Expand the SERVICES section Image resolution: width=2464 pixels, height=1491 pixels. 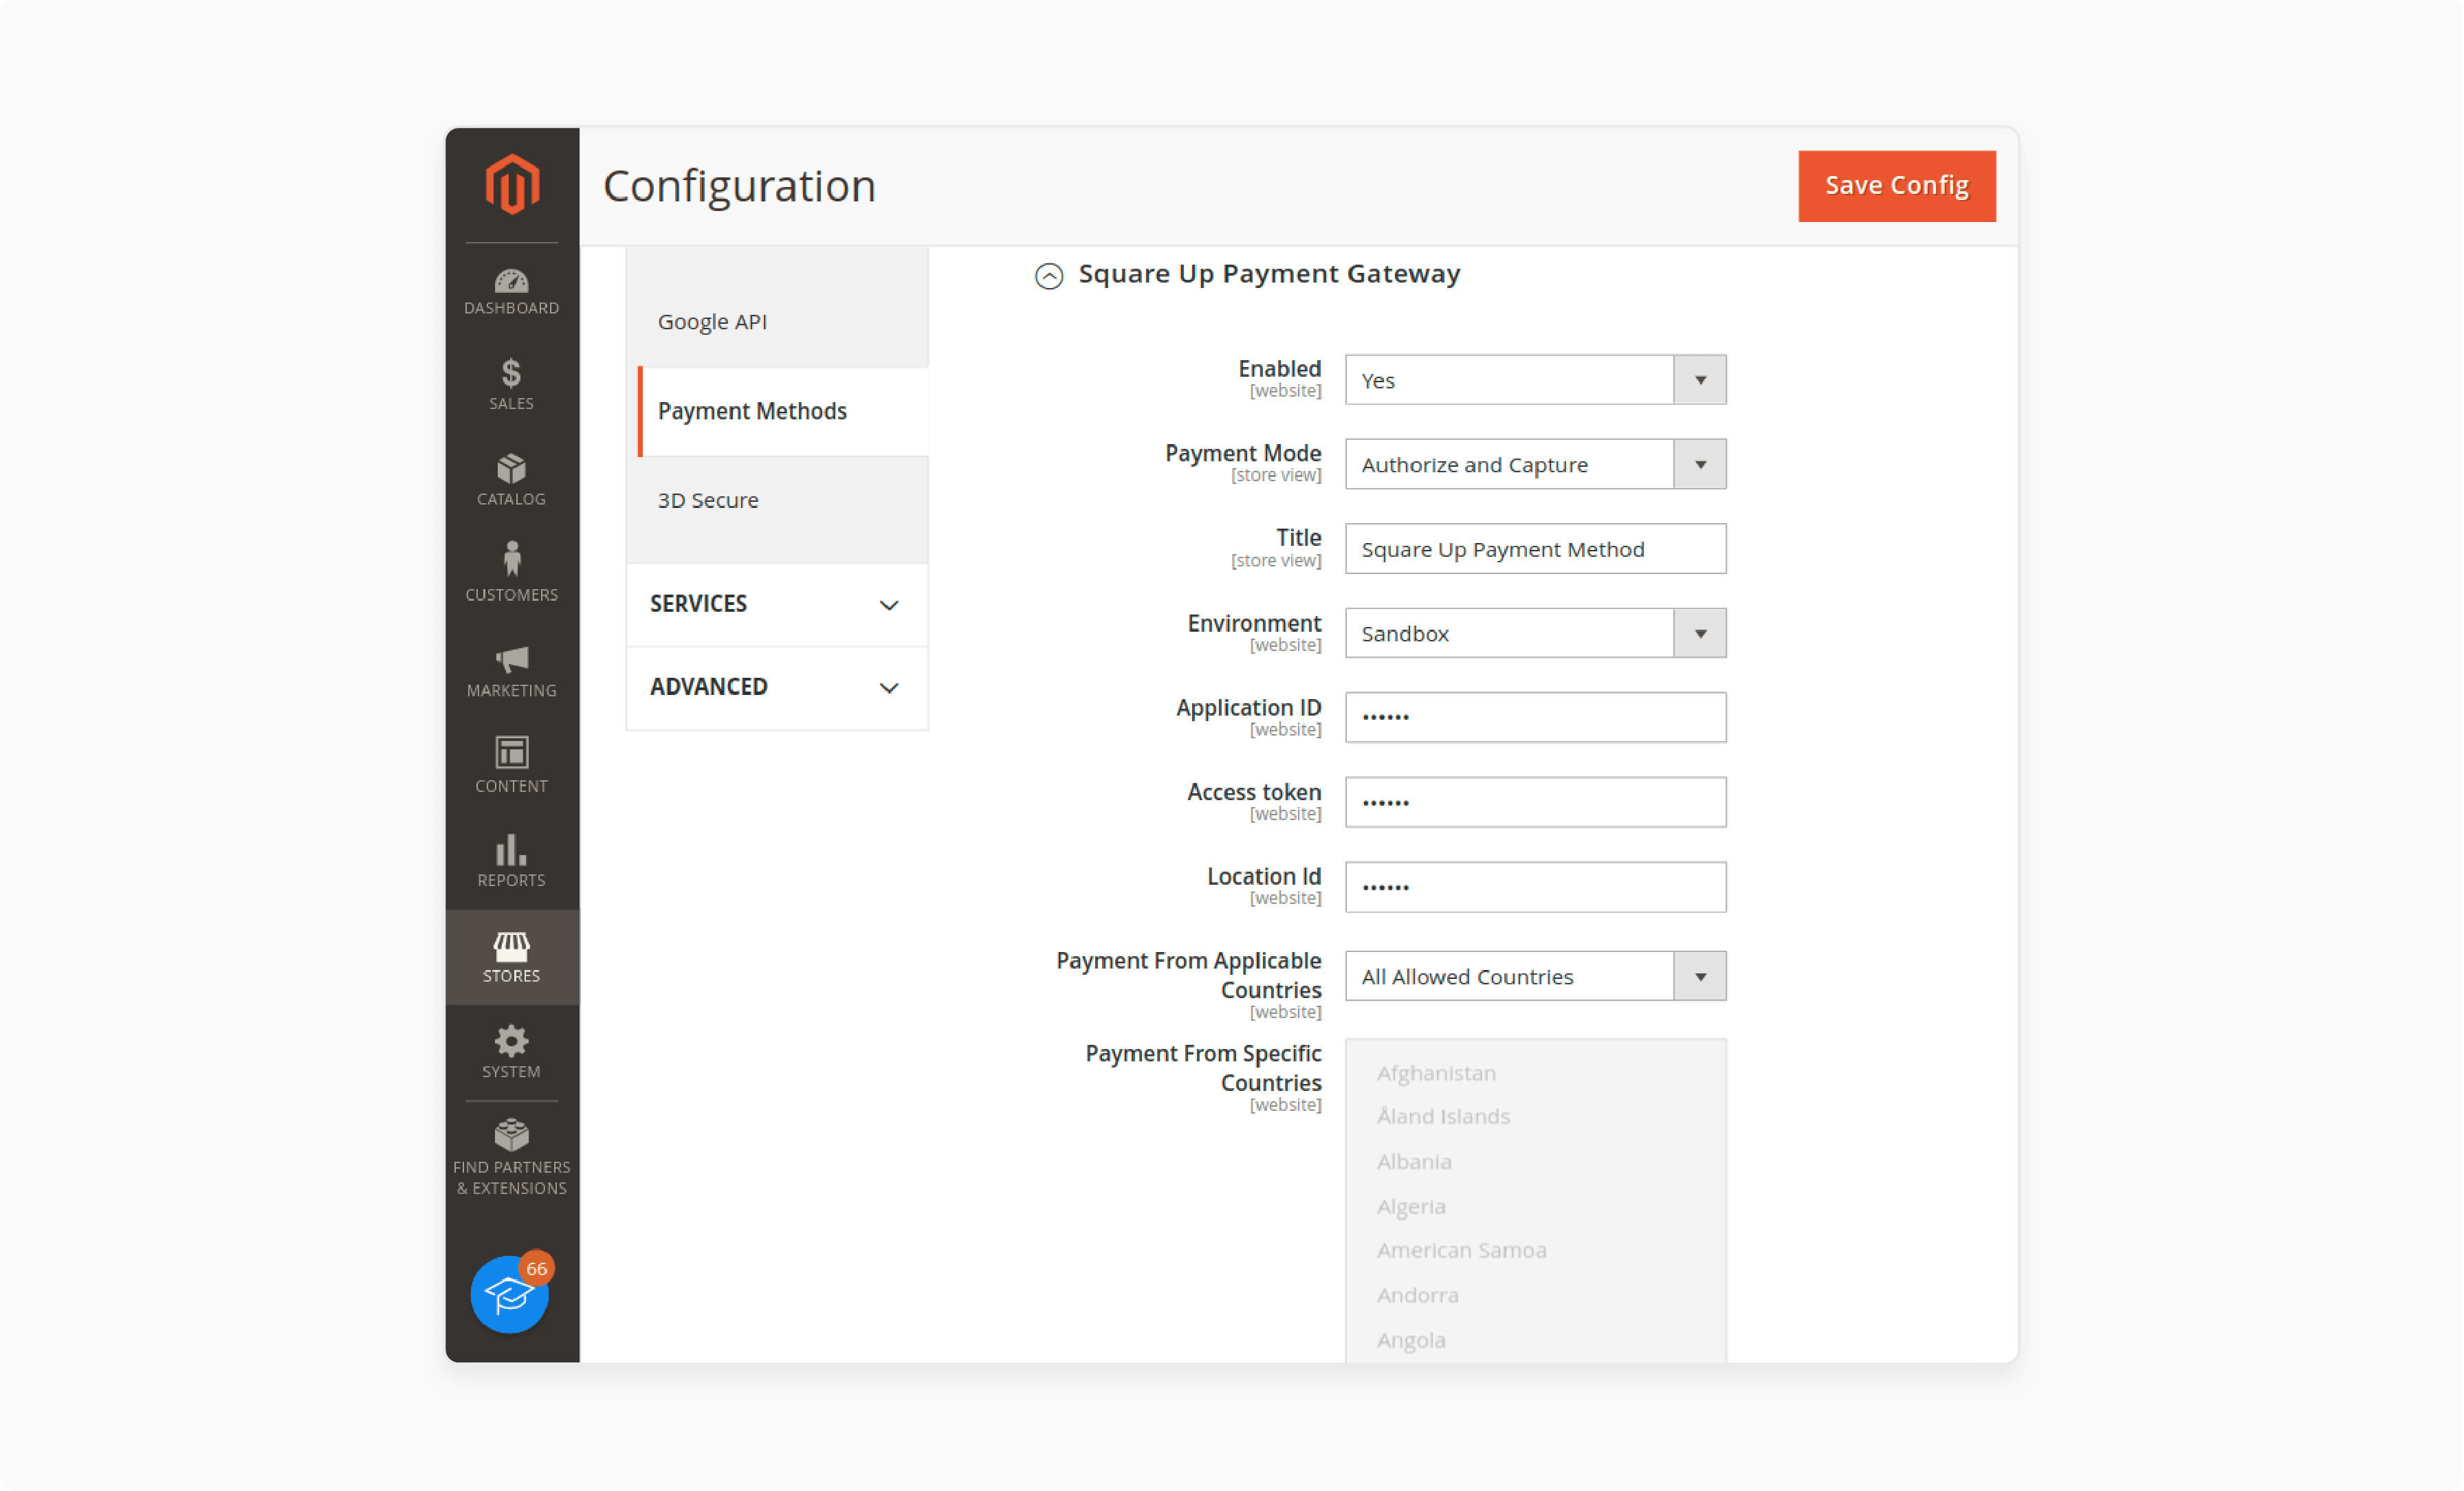776,604
